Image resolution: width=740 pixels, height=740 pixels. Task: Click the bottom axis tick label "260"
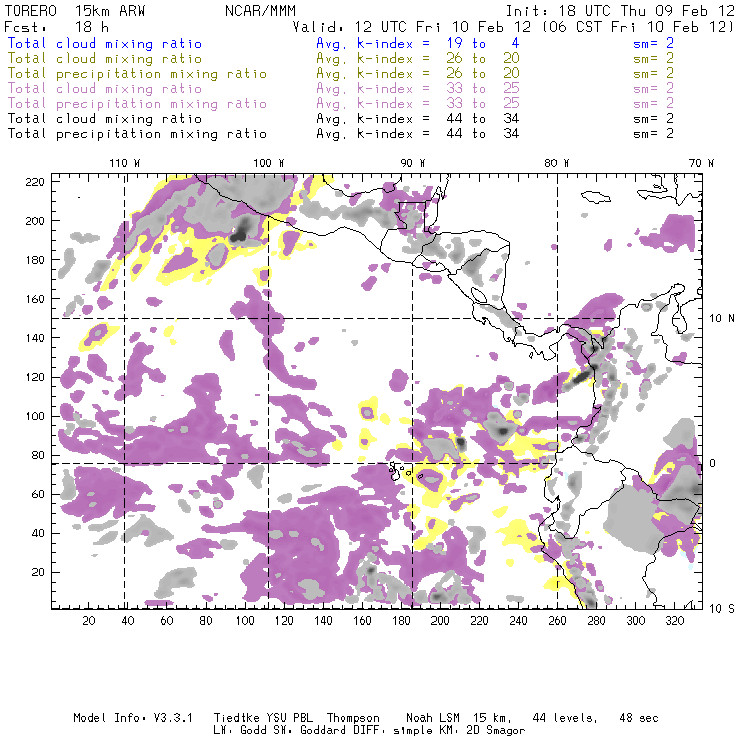click(557, 621)
